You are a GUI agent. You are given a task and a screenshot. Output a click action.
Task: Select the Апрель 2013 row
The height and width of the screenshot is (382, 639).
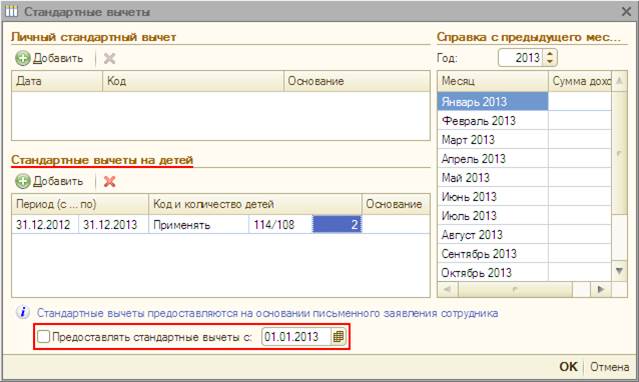click(524, 159)
